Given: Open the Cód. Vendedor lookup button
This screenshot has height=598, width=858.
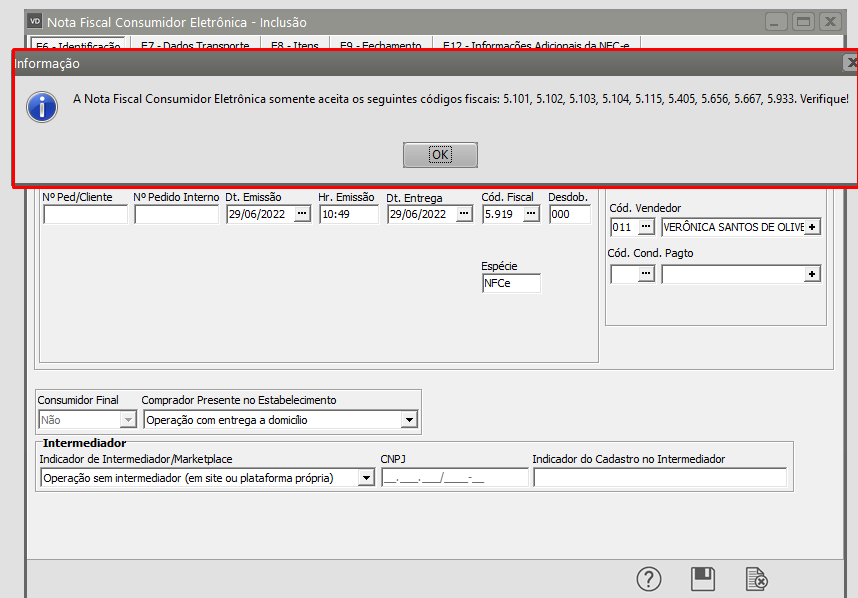Looking at the screenshot, I should 646,227.
